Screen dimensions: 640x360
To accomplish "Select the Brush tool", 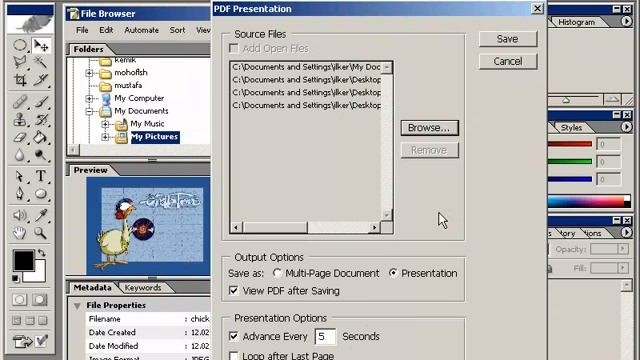I will point(41,102).
